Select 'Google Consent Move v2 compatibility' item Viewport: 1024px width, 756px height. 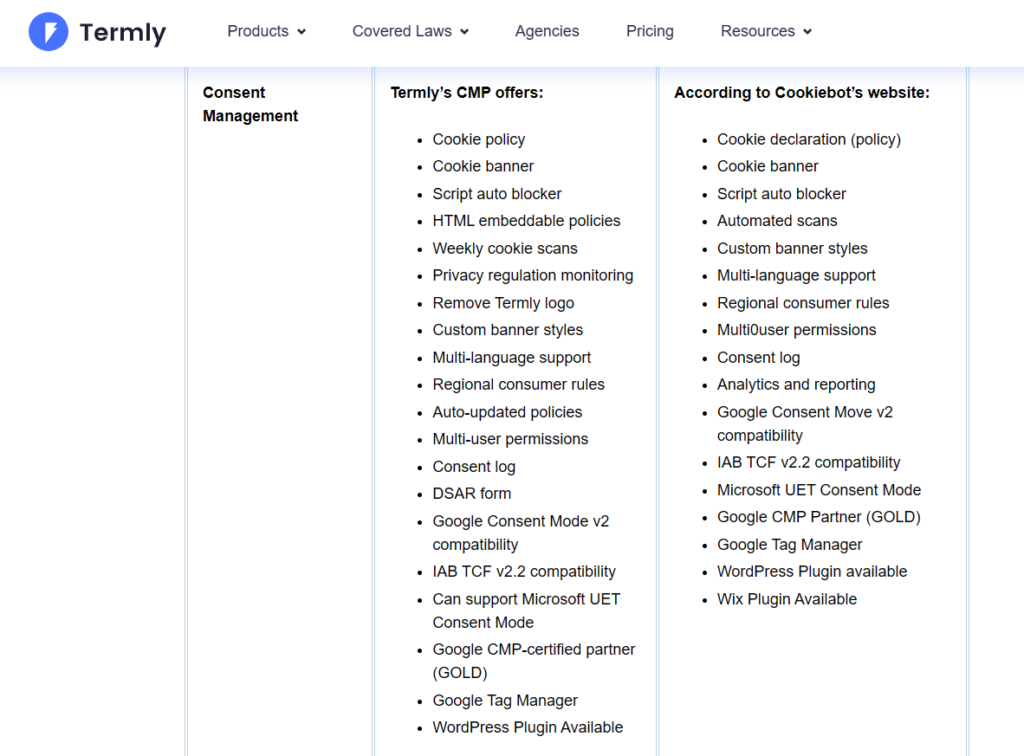click(x=805, y=424)
